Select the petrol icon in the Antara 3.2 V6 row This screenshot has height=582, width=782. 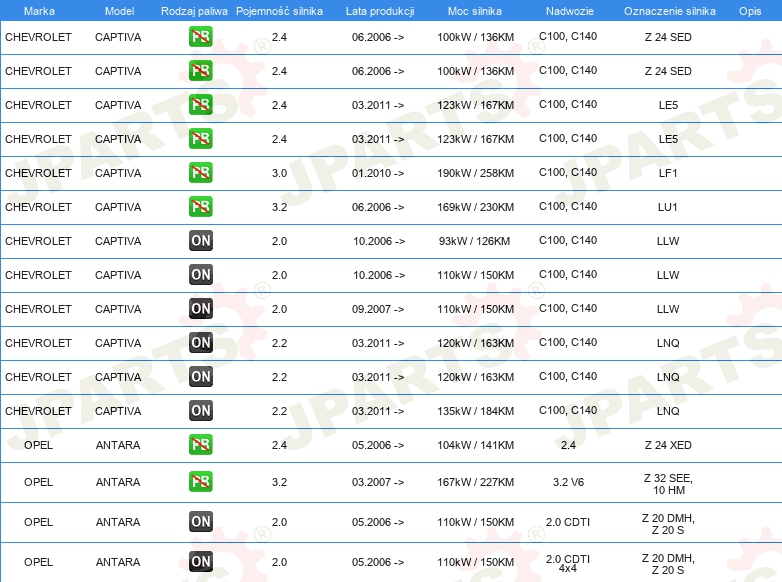pos(201,482)
